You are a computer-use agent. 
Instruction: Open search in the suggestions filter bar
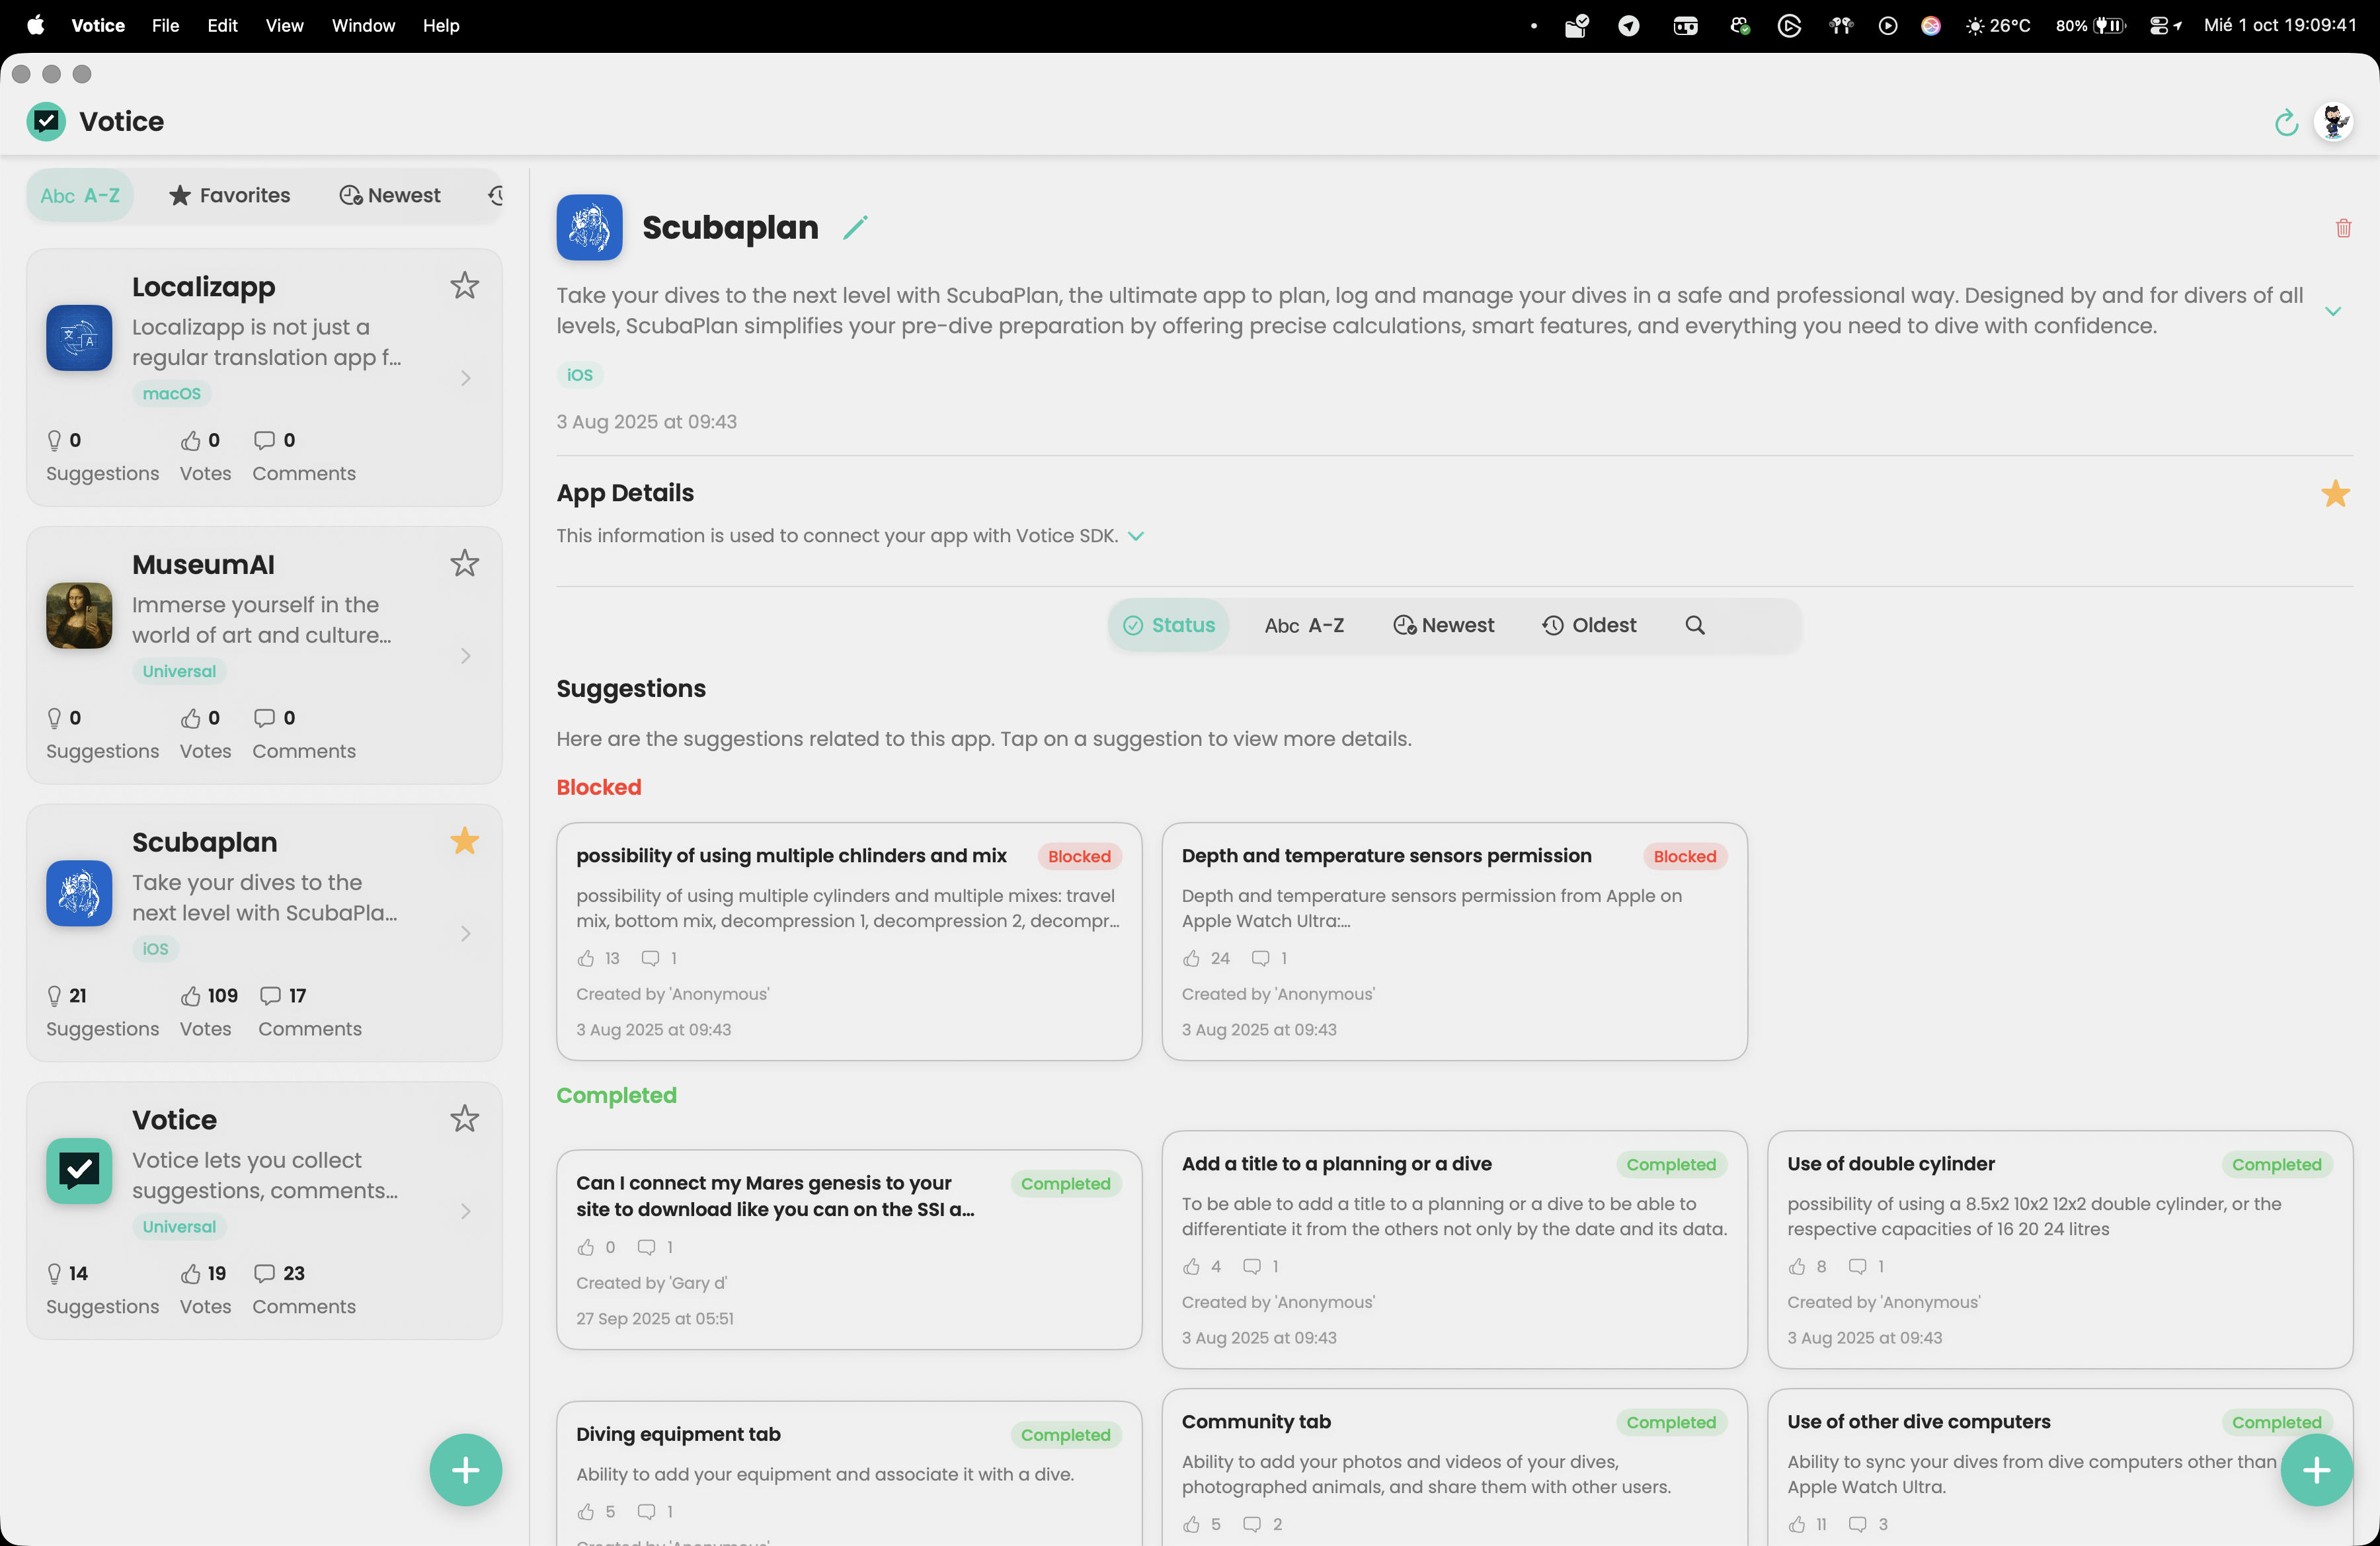[x=1694, y=625]
